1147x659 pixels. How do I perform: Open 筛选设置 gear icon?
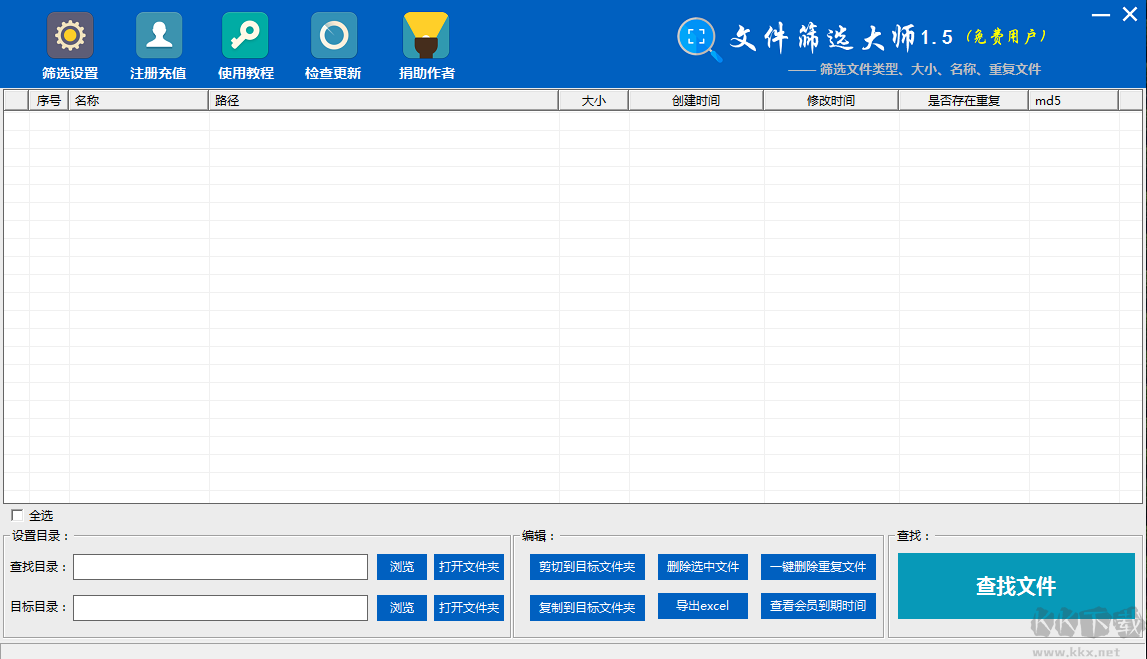click(x=70, y=35)
